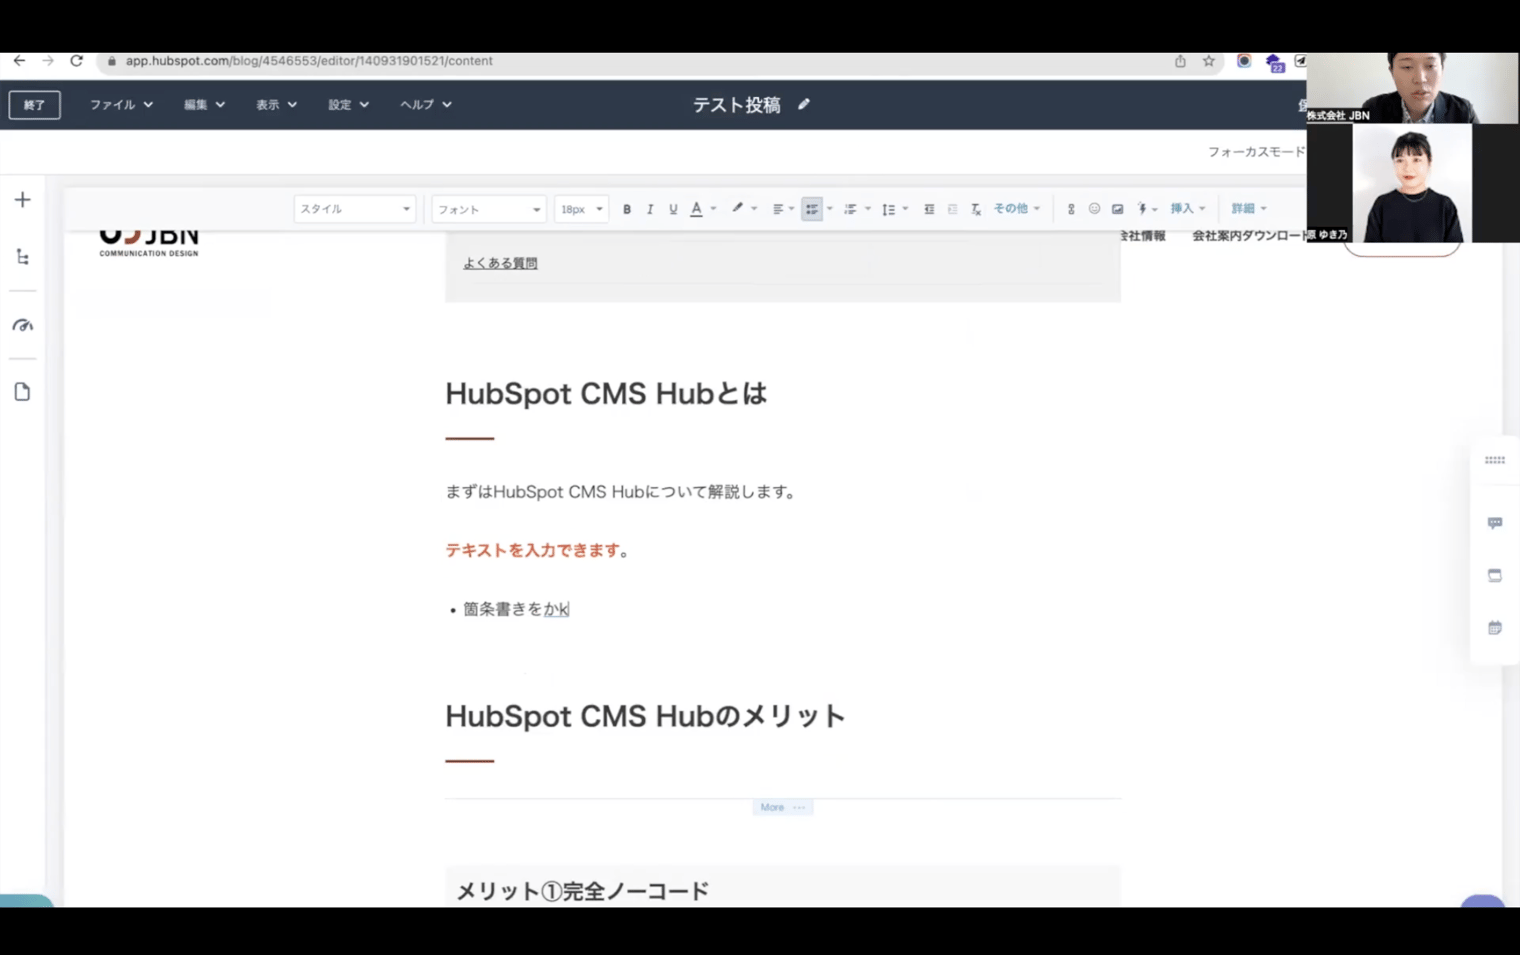Open the text color dropdown arrow
Viewport: 1520px width, 955px height.
coord(713,209)
